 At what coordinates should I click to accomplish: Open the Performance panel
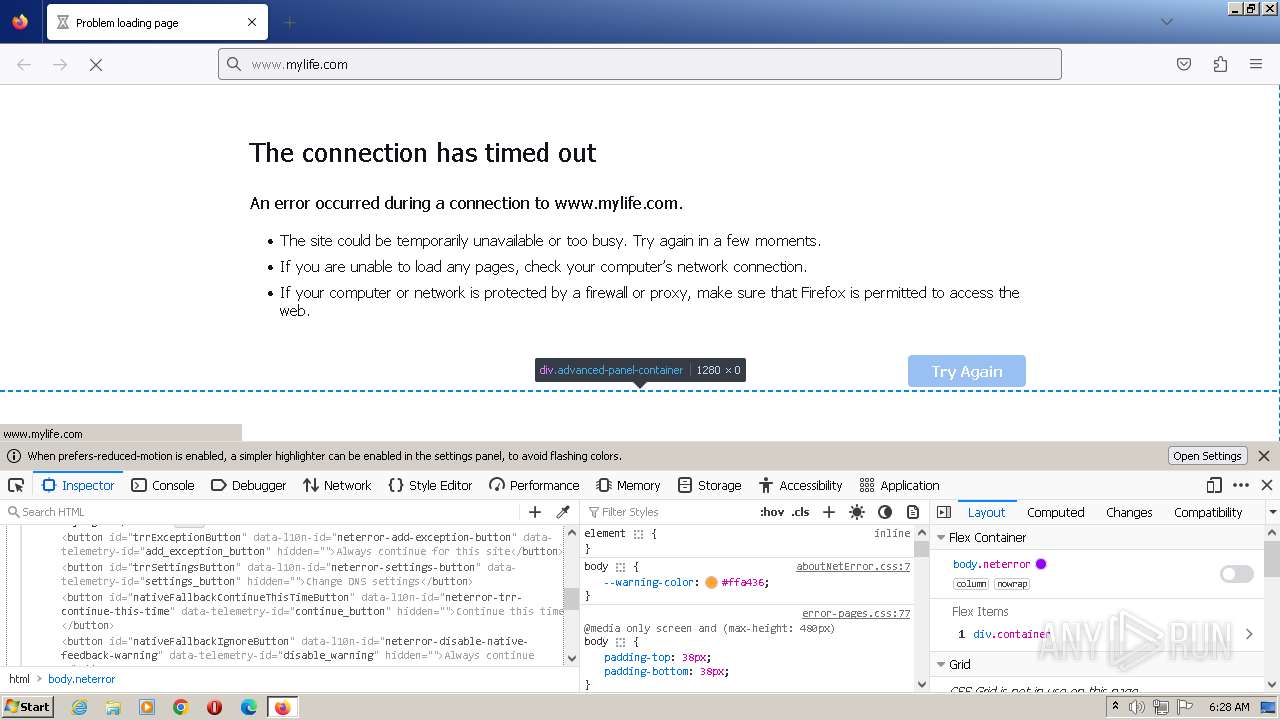click(534, 485)
